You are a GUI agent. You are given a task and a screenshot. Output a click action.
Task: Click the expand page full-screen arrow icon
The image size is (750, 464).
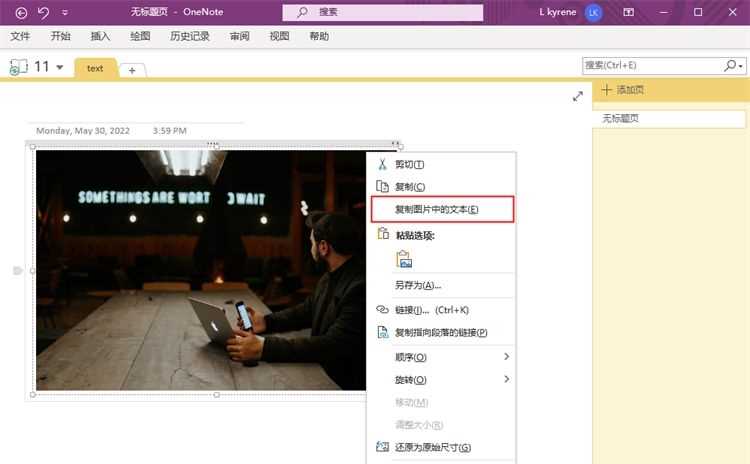coord(578,96)
